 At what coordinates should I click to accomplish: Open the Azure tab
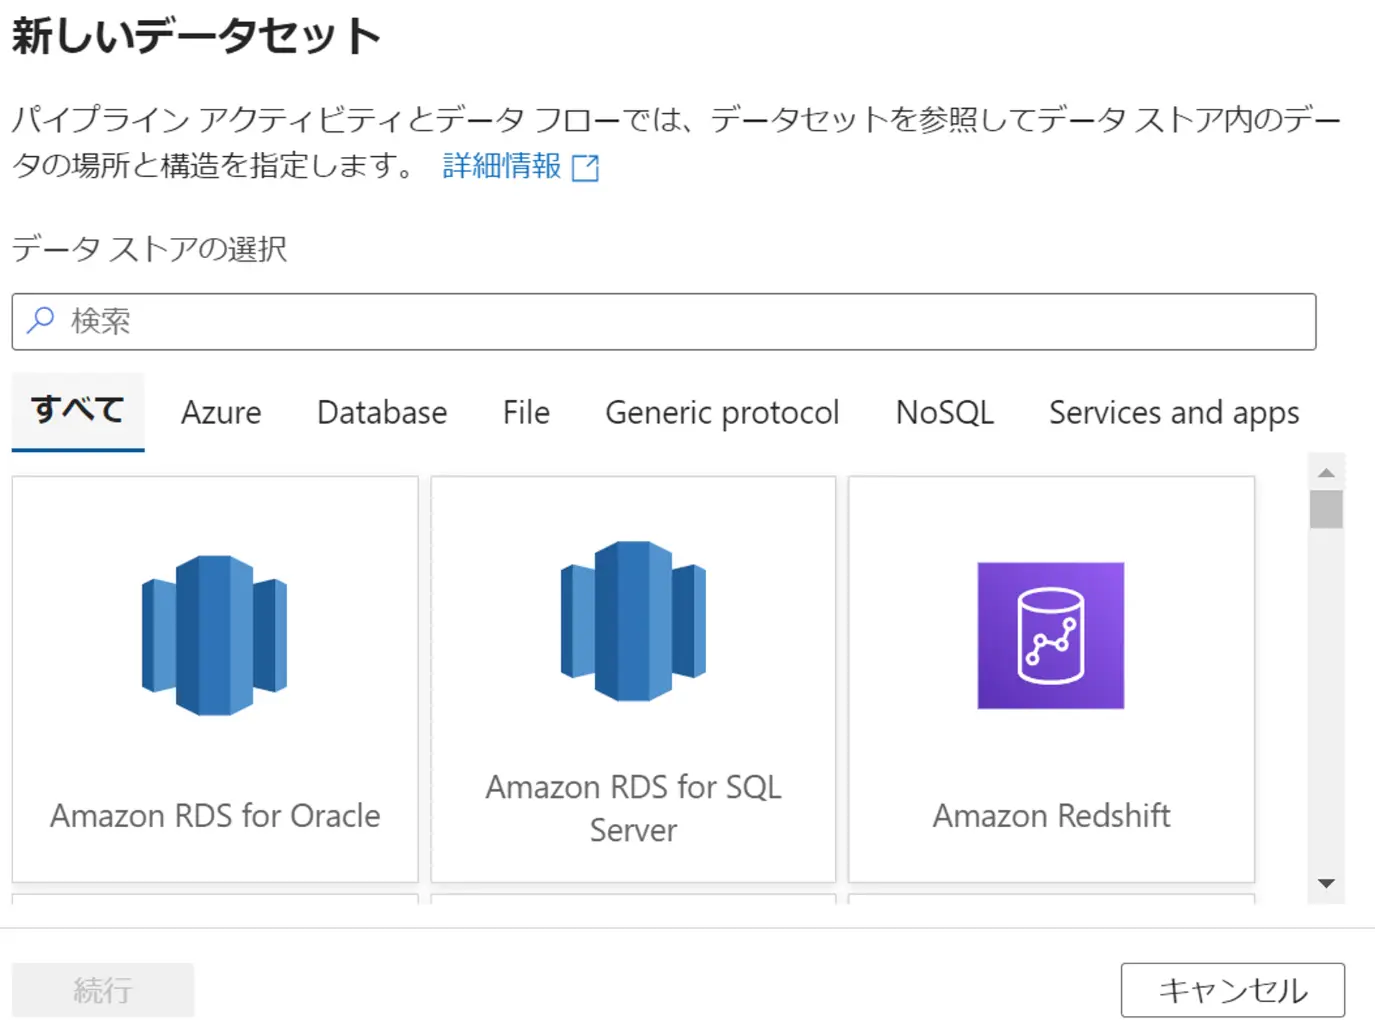pyautogui.click(x=221, y=412)
